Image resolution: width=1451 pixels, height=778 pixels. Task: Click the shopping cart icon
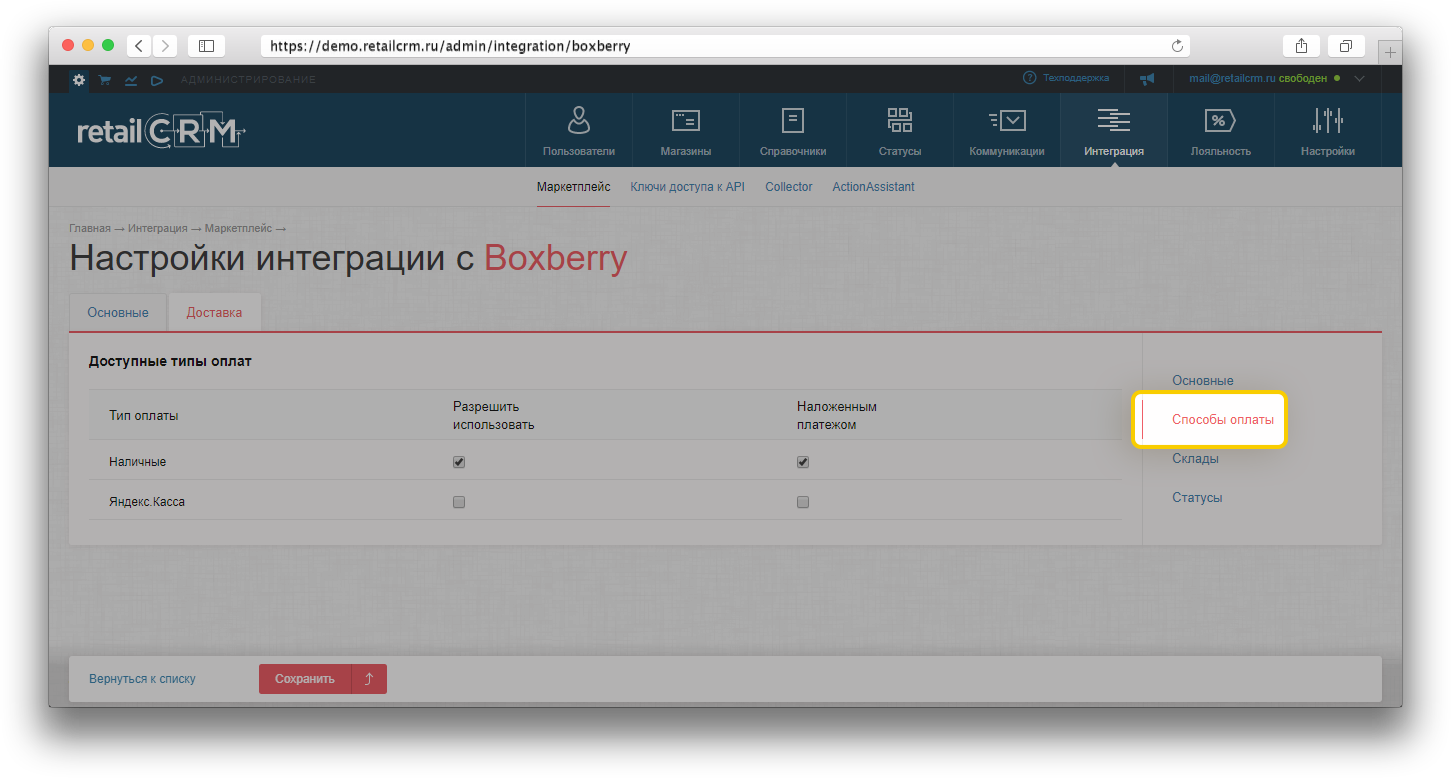[x=105, y=80]
